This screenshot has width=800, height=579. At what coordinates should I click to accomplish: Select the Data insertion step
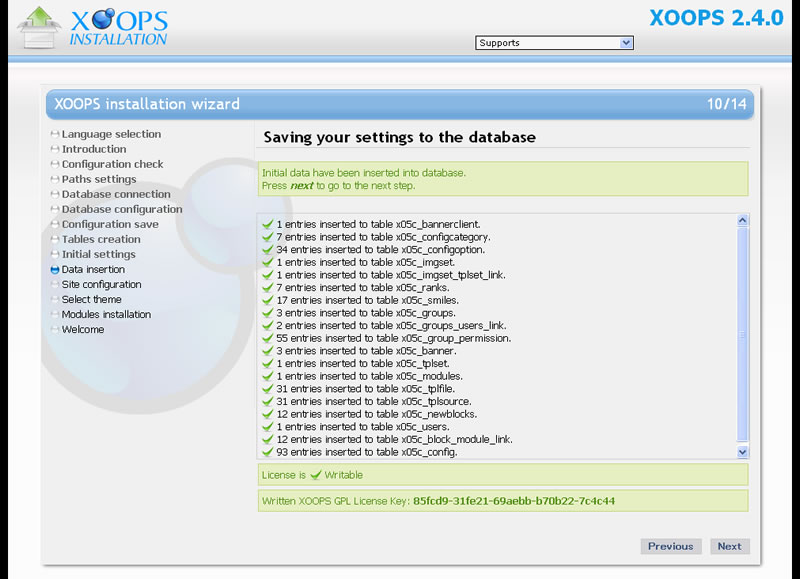(x=93, y=269)
